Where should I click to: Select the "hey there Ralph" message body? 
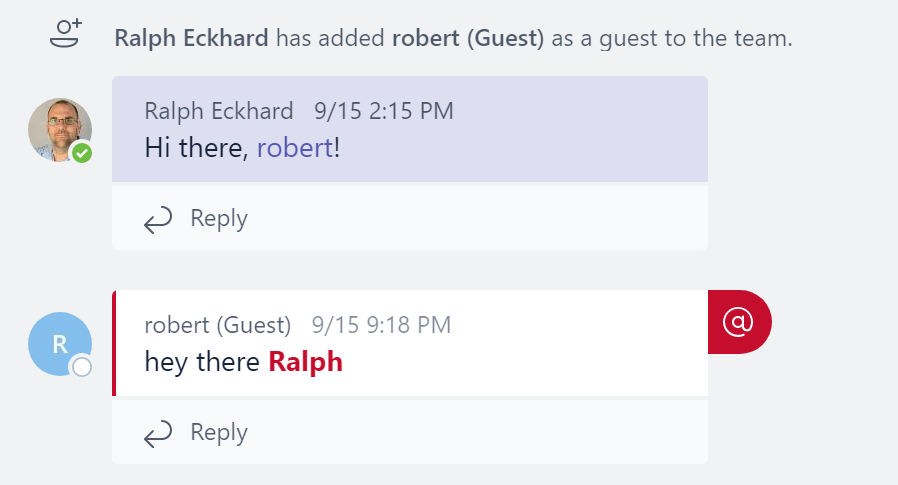[x=243, y=362]
